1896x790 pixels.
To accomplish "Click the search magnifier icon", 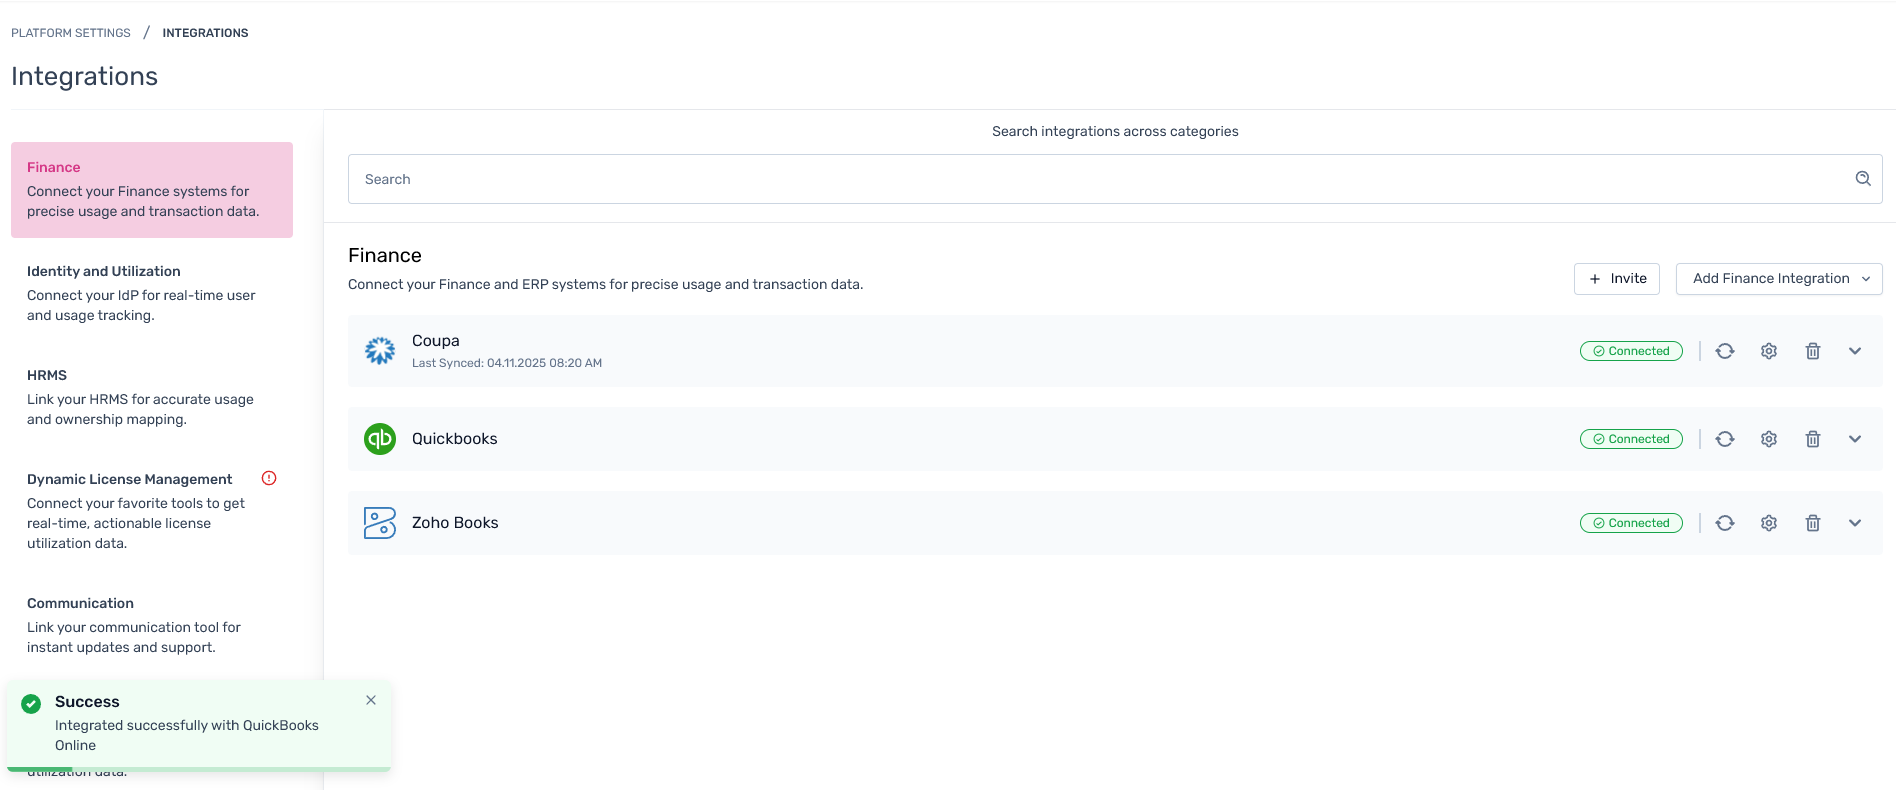I will point(1863,179).
